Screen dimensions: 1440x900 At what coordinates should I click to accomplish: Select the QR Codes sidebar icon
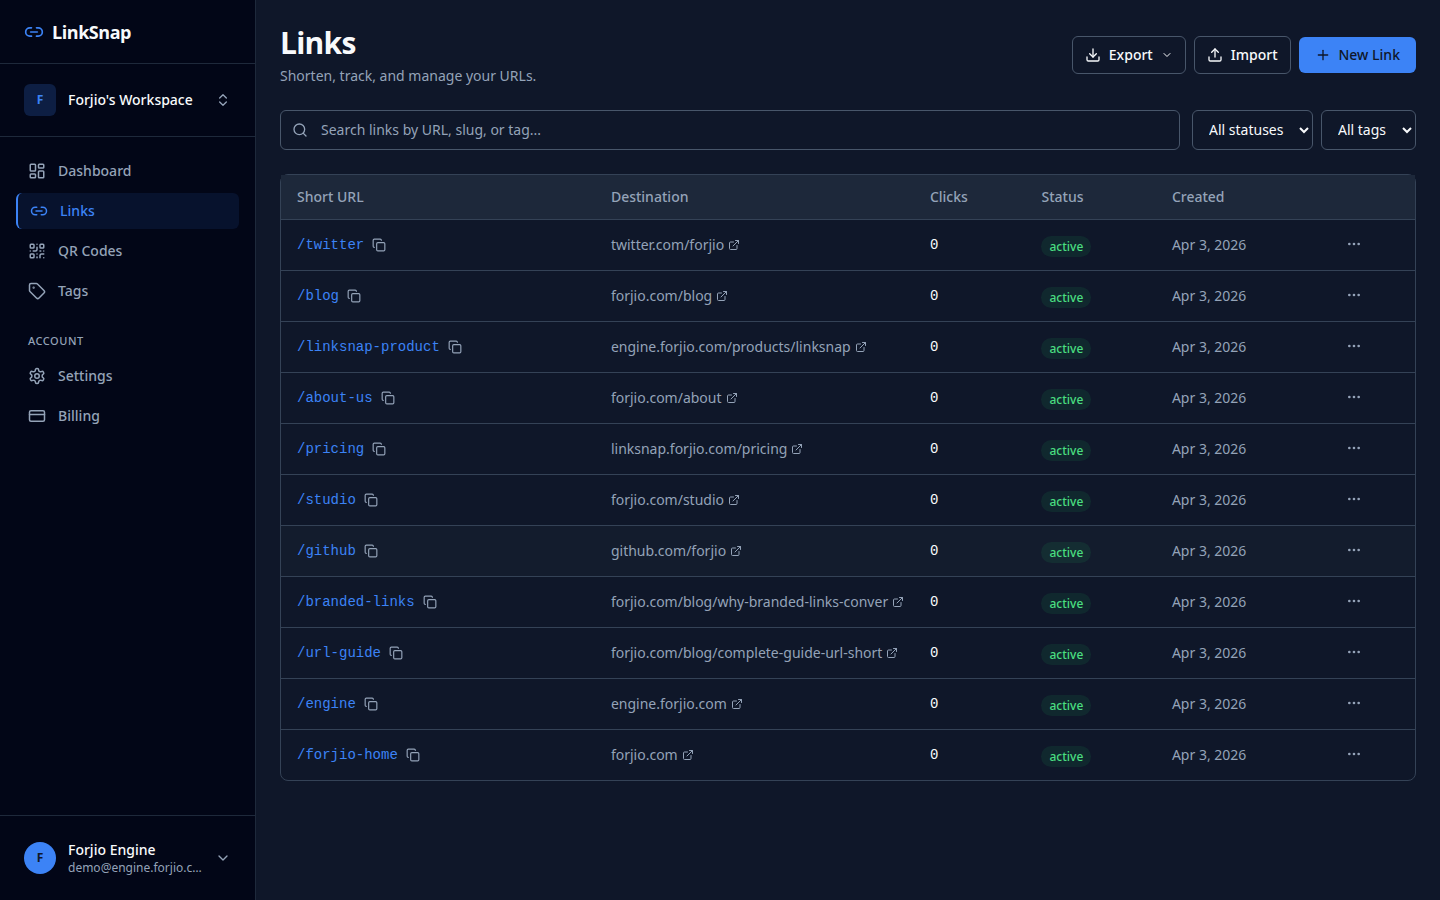click(37, 250)
